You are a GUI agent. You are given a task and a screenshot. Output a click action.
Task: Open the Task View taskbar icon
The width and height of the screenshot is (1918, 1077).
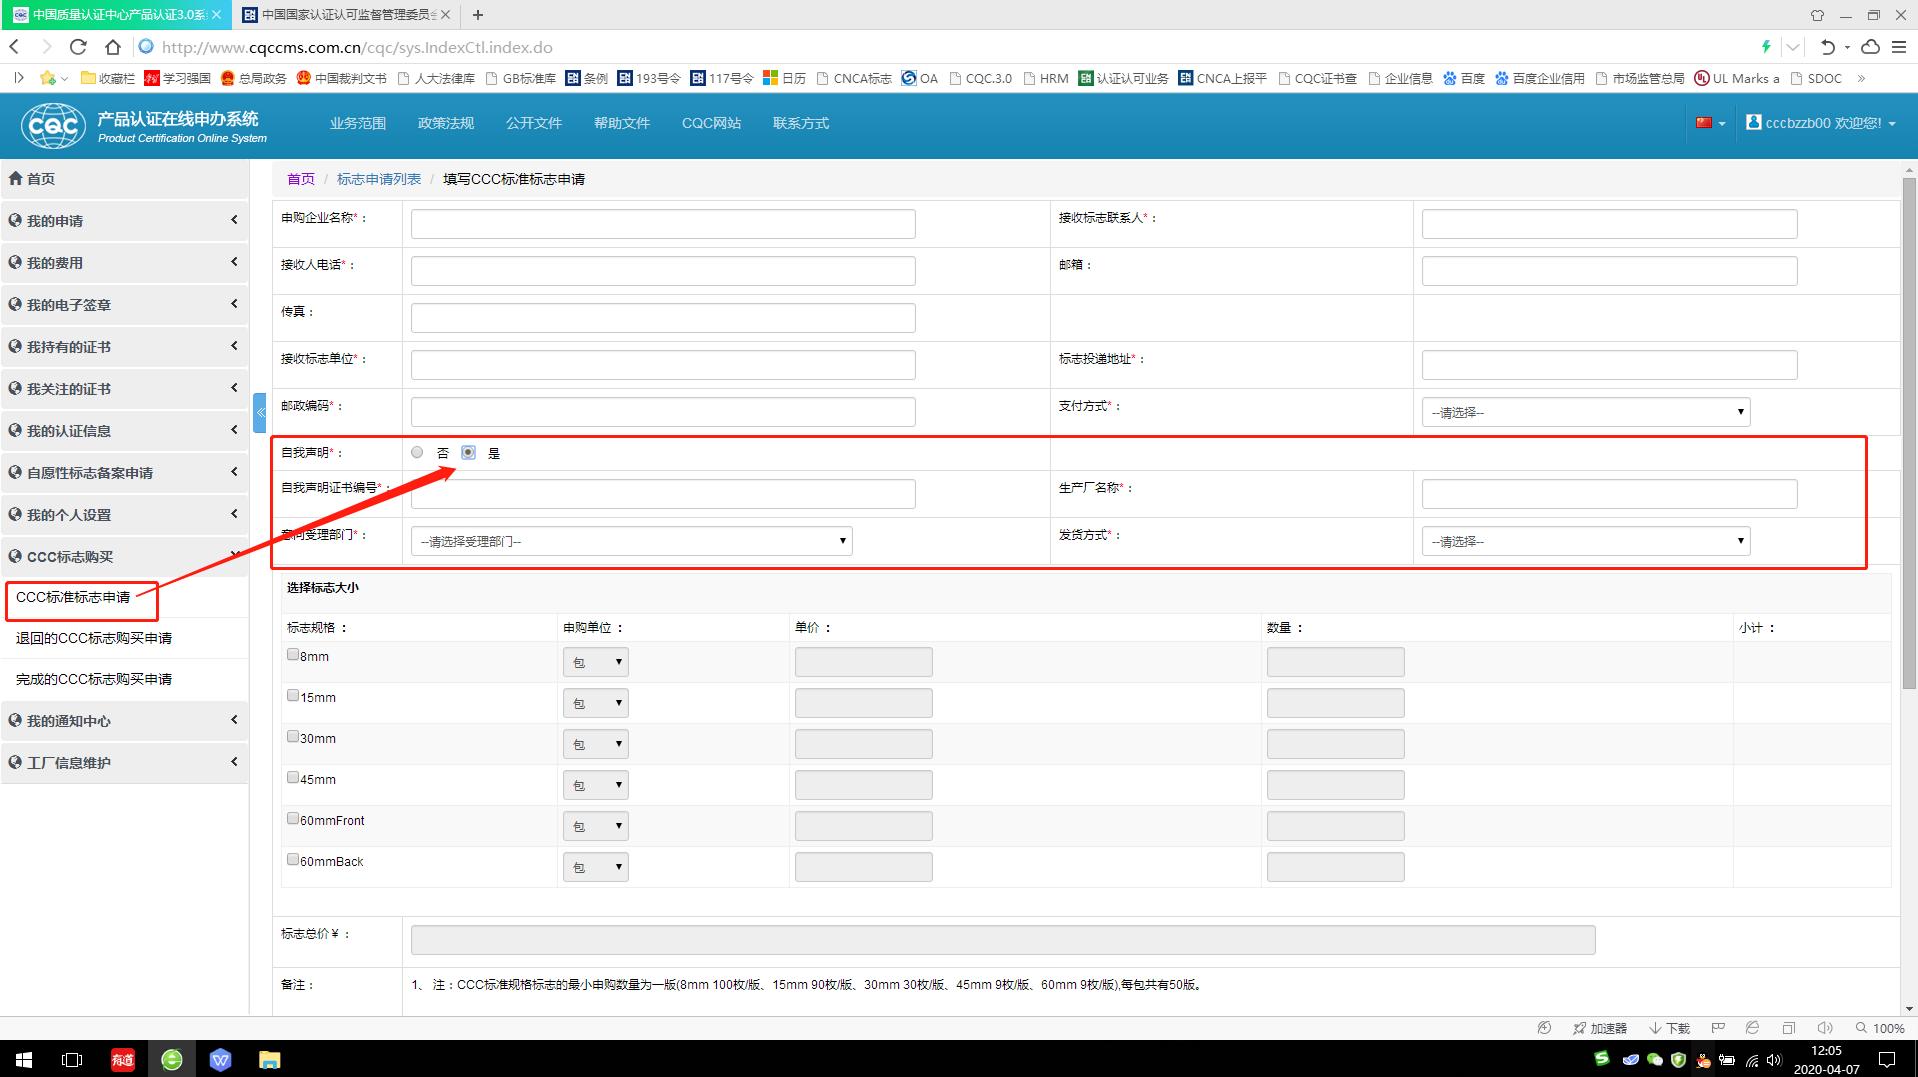(72, 1059)
